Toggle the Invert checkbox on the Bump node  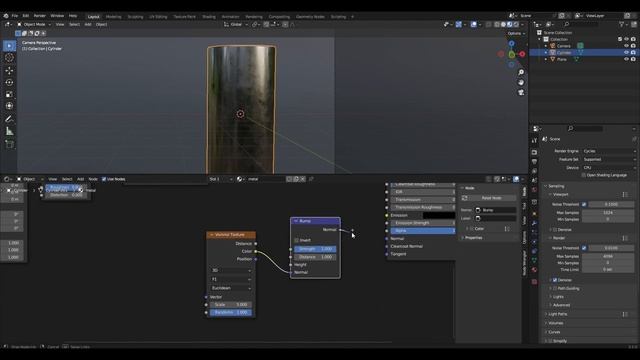point(297,240)
